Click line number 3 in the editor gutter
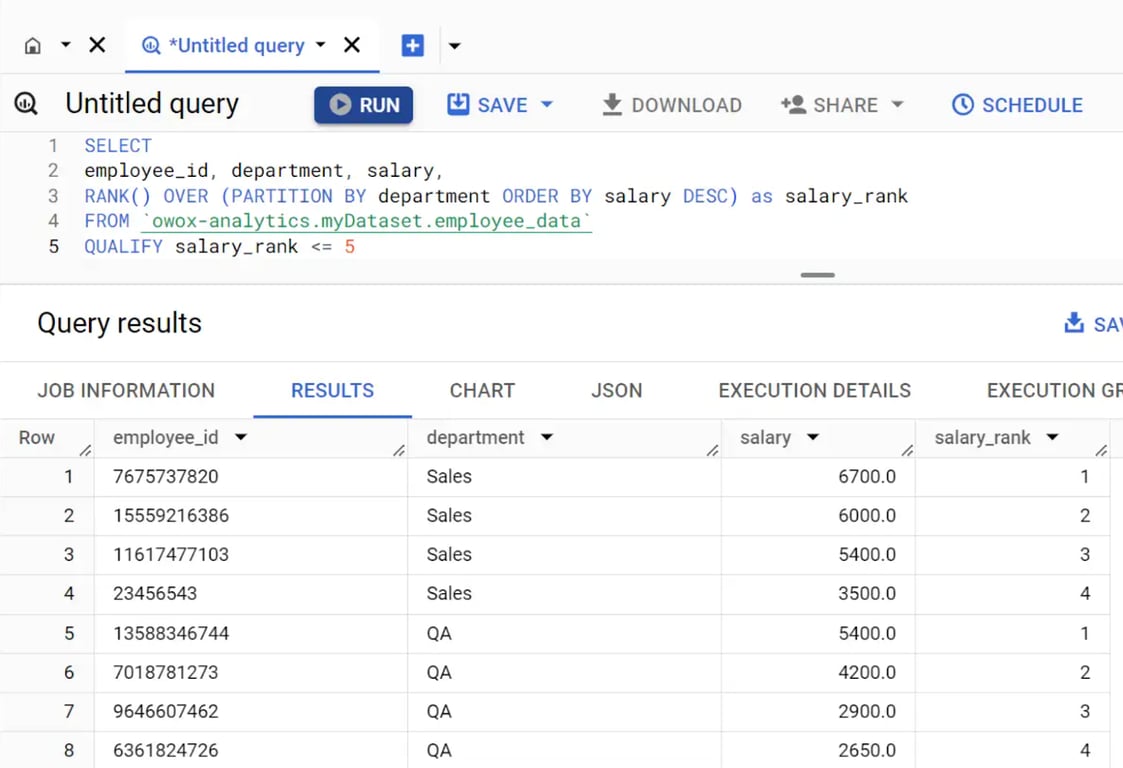The width and height of the screenshot is (1123, 768). click(53, 196)
